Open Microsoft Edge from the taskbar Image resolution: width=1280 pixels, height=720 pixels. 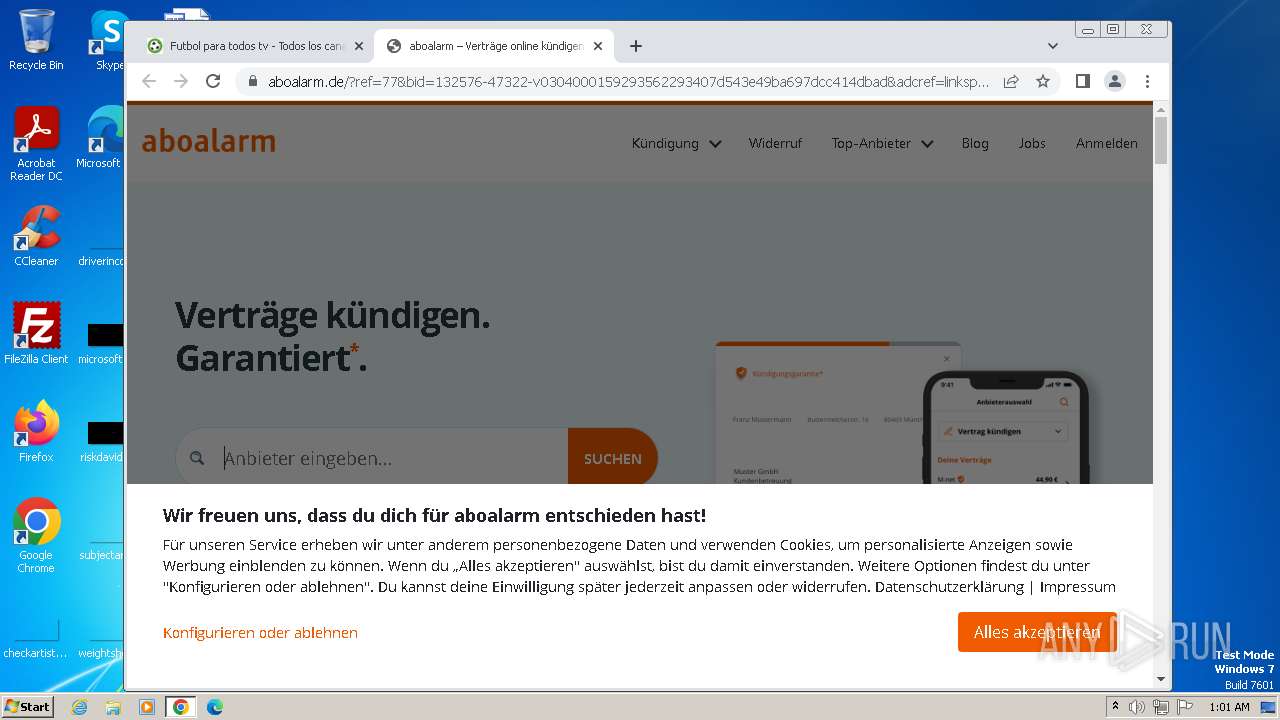(x=215, y=707)
